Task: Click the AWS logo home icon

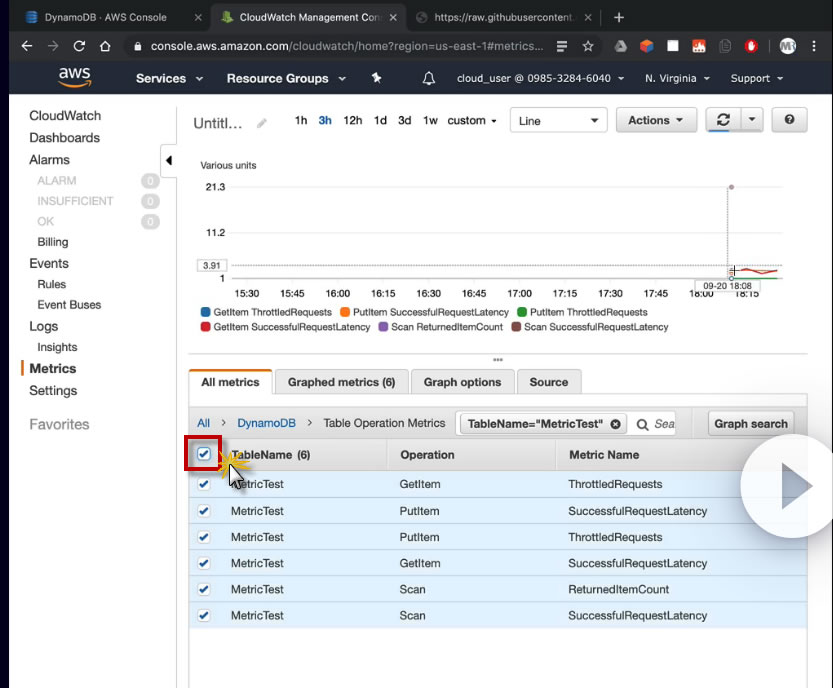Action: tap(75, 78)
